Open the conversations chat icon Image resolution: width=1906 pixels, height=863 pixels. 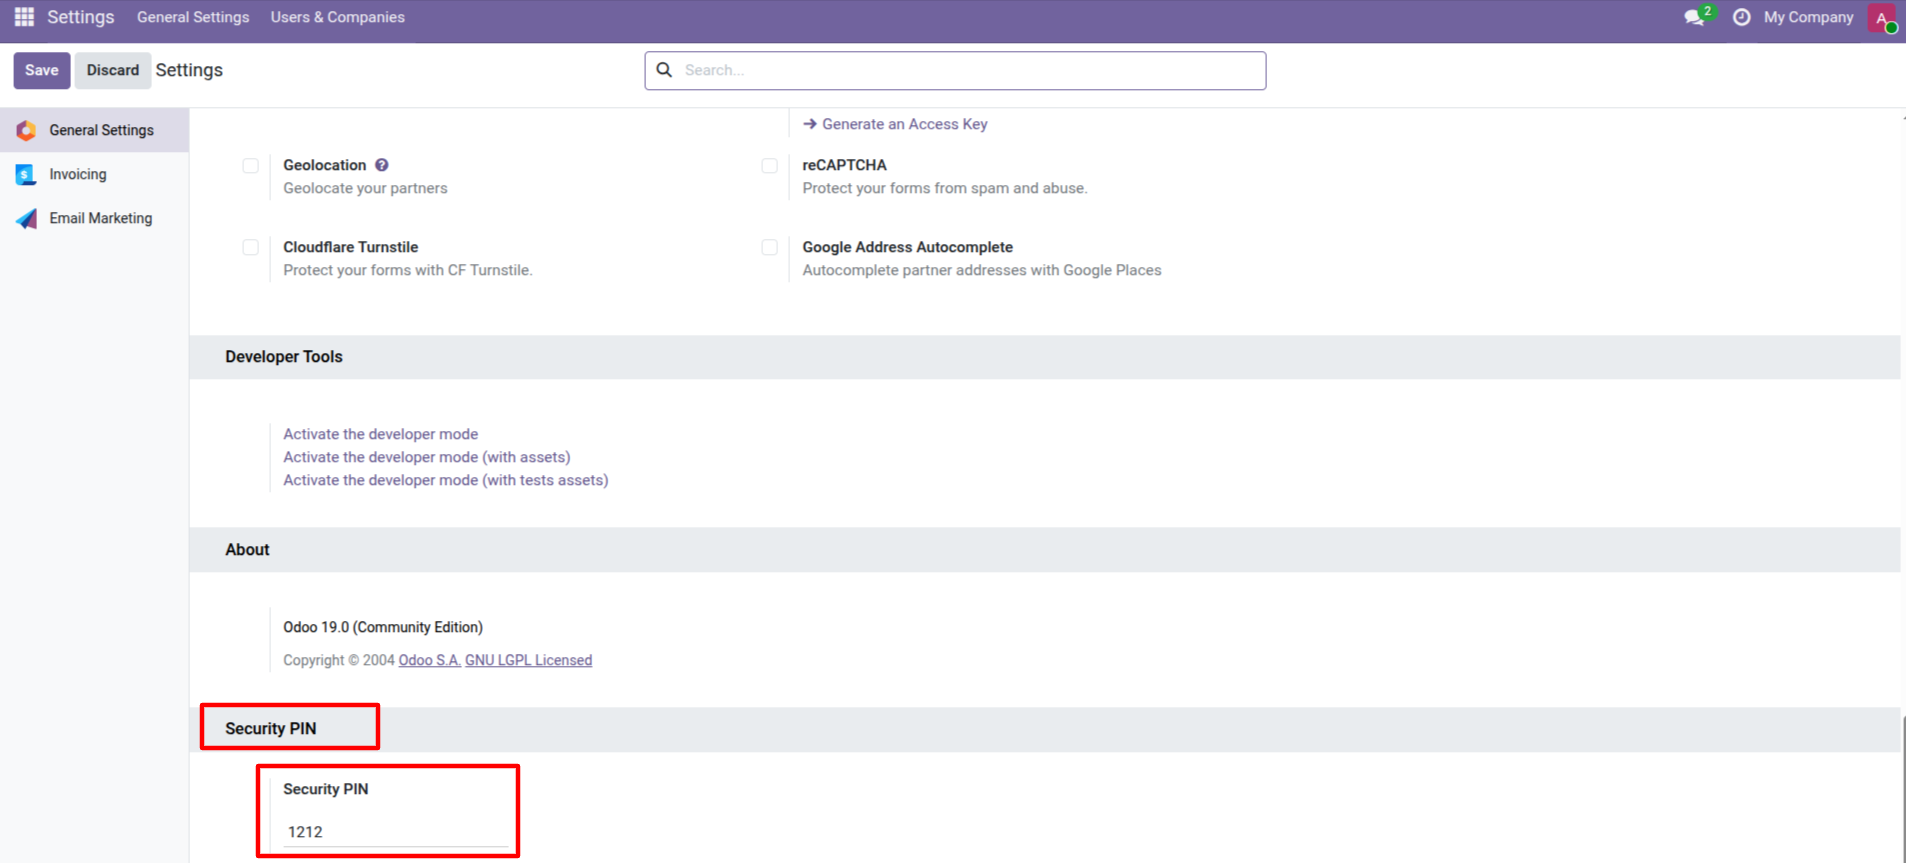pyautogui.click(x=1695, y=17)
